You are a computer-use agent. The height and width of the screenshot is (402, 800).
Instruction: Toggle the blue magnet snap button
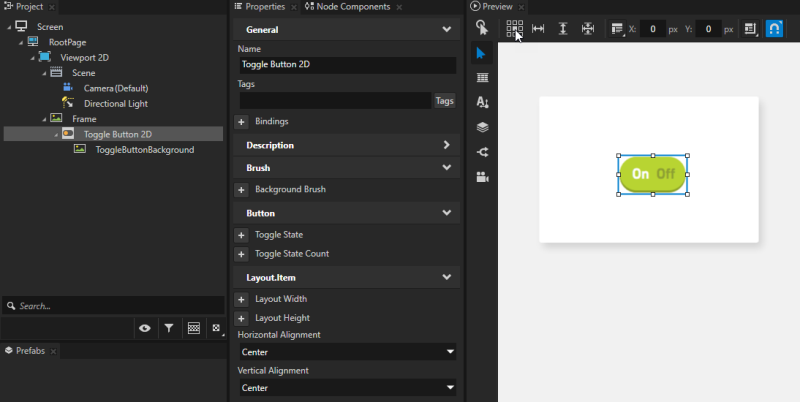tap(774, 29)
